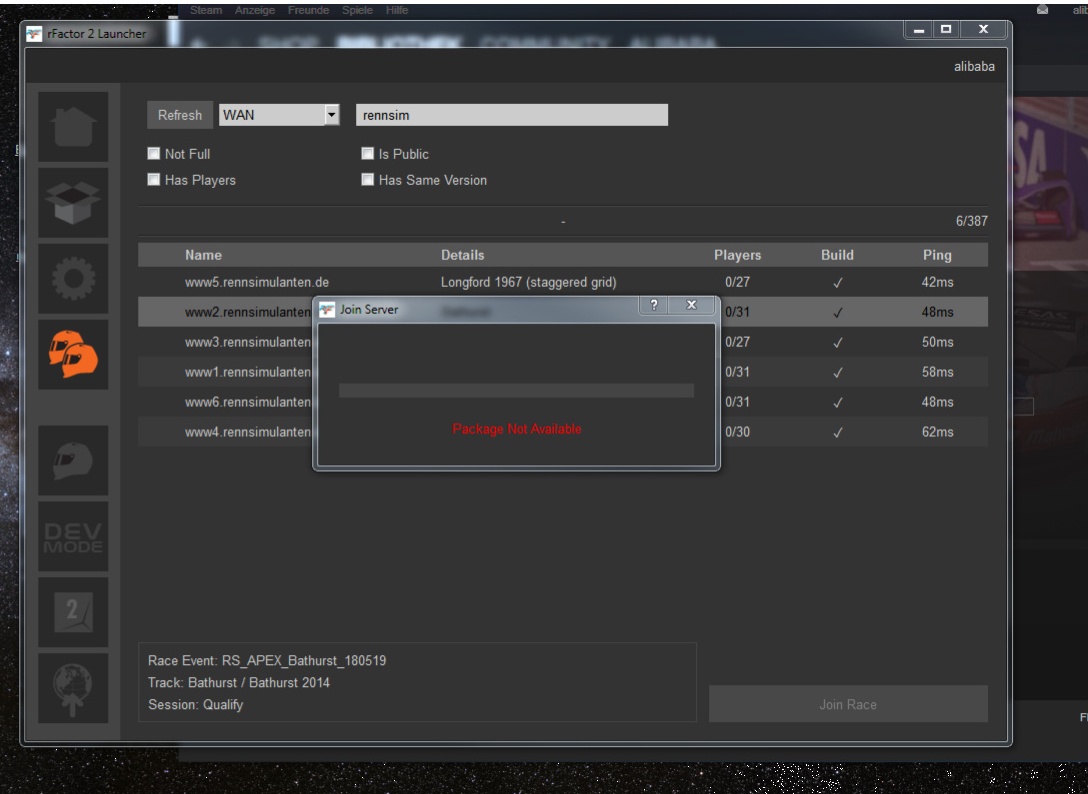This screenshot has height=794, width=1088.
Task: Check the Is Public filter
Action: (x=368, y=154)
